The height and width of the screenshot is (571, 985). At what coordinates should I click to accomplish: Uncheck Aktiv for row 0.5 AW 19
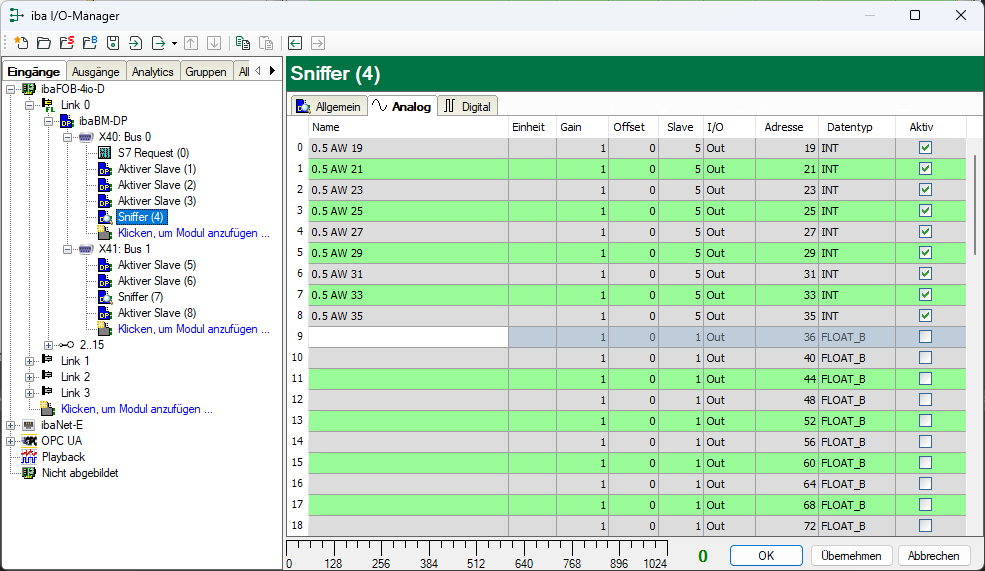tap(925, 148)
